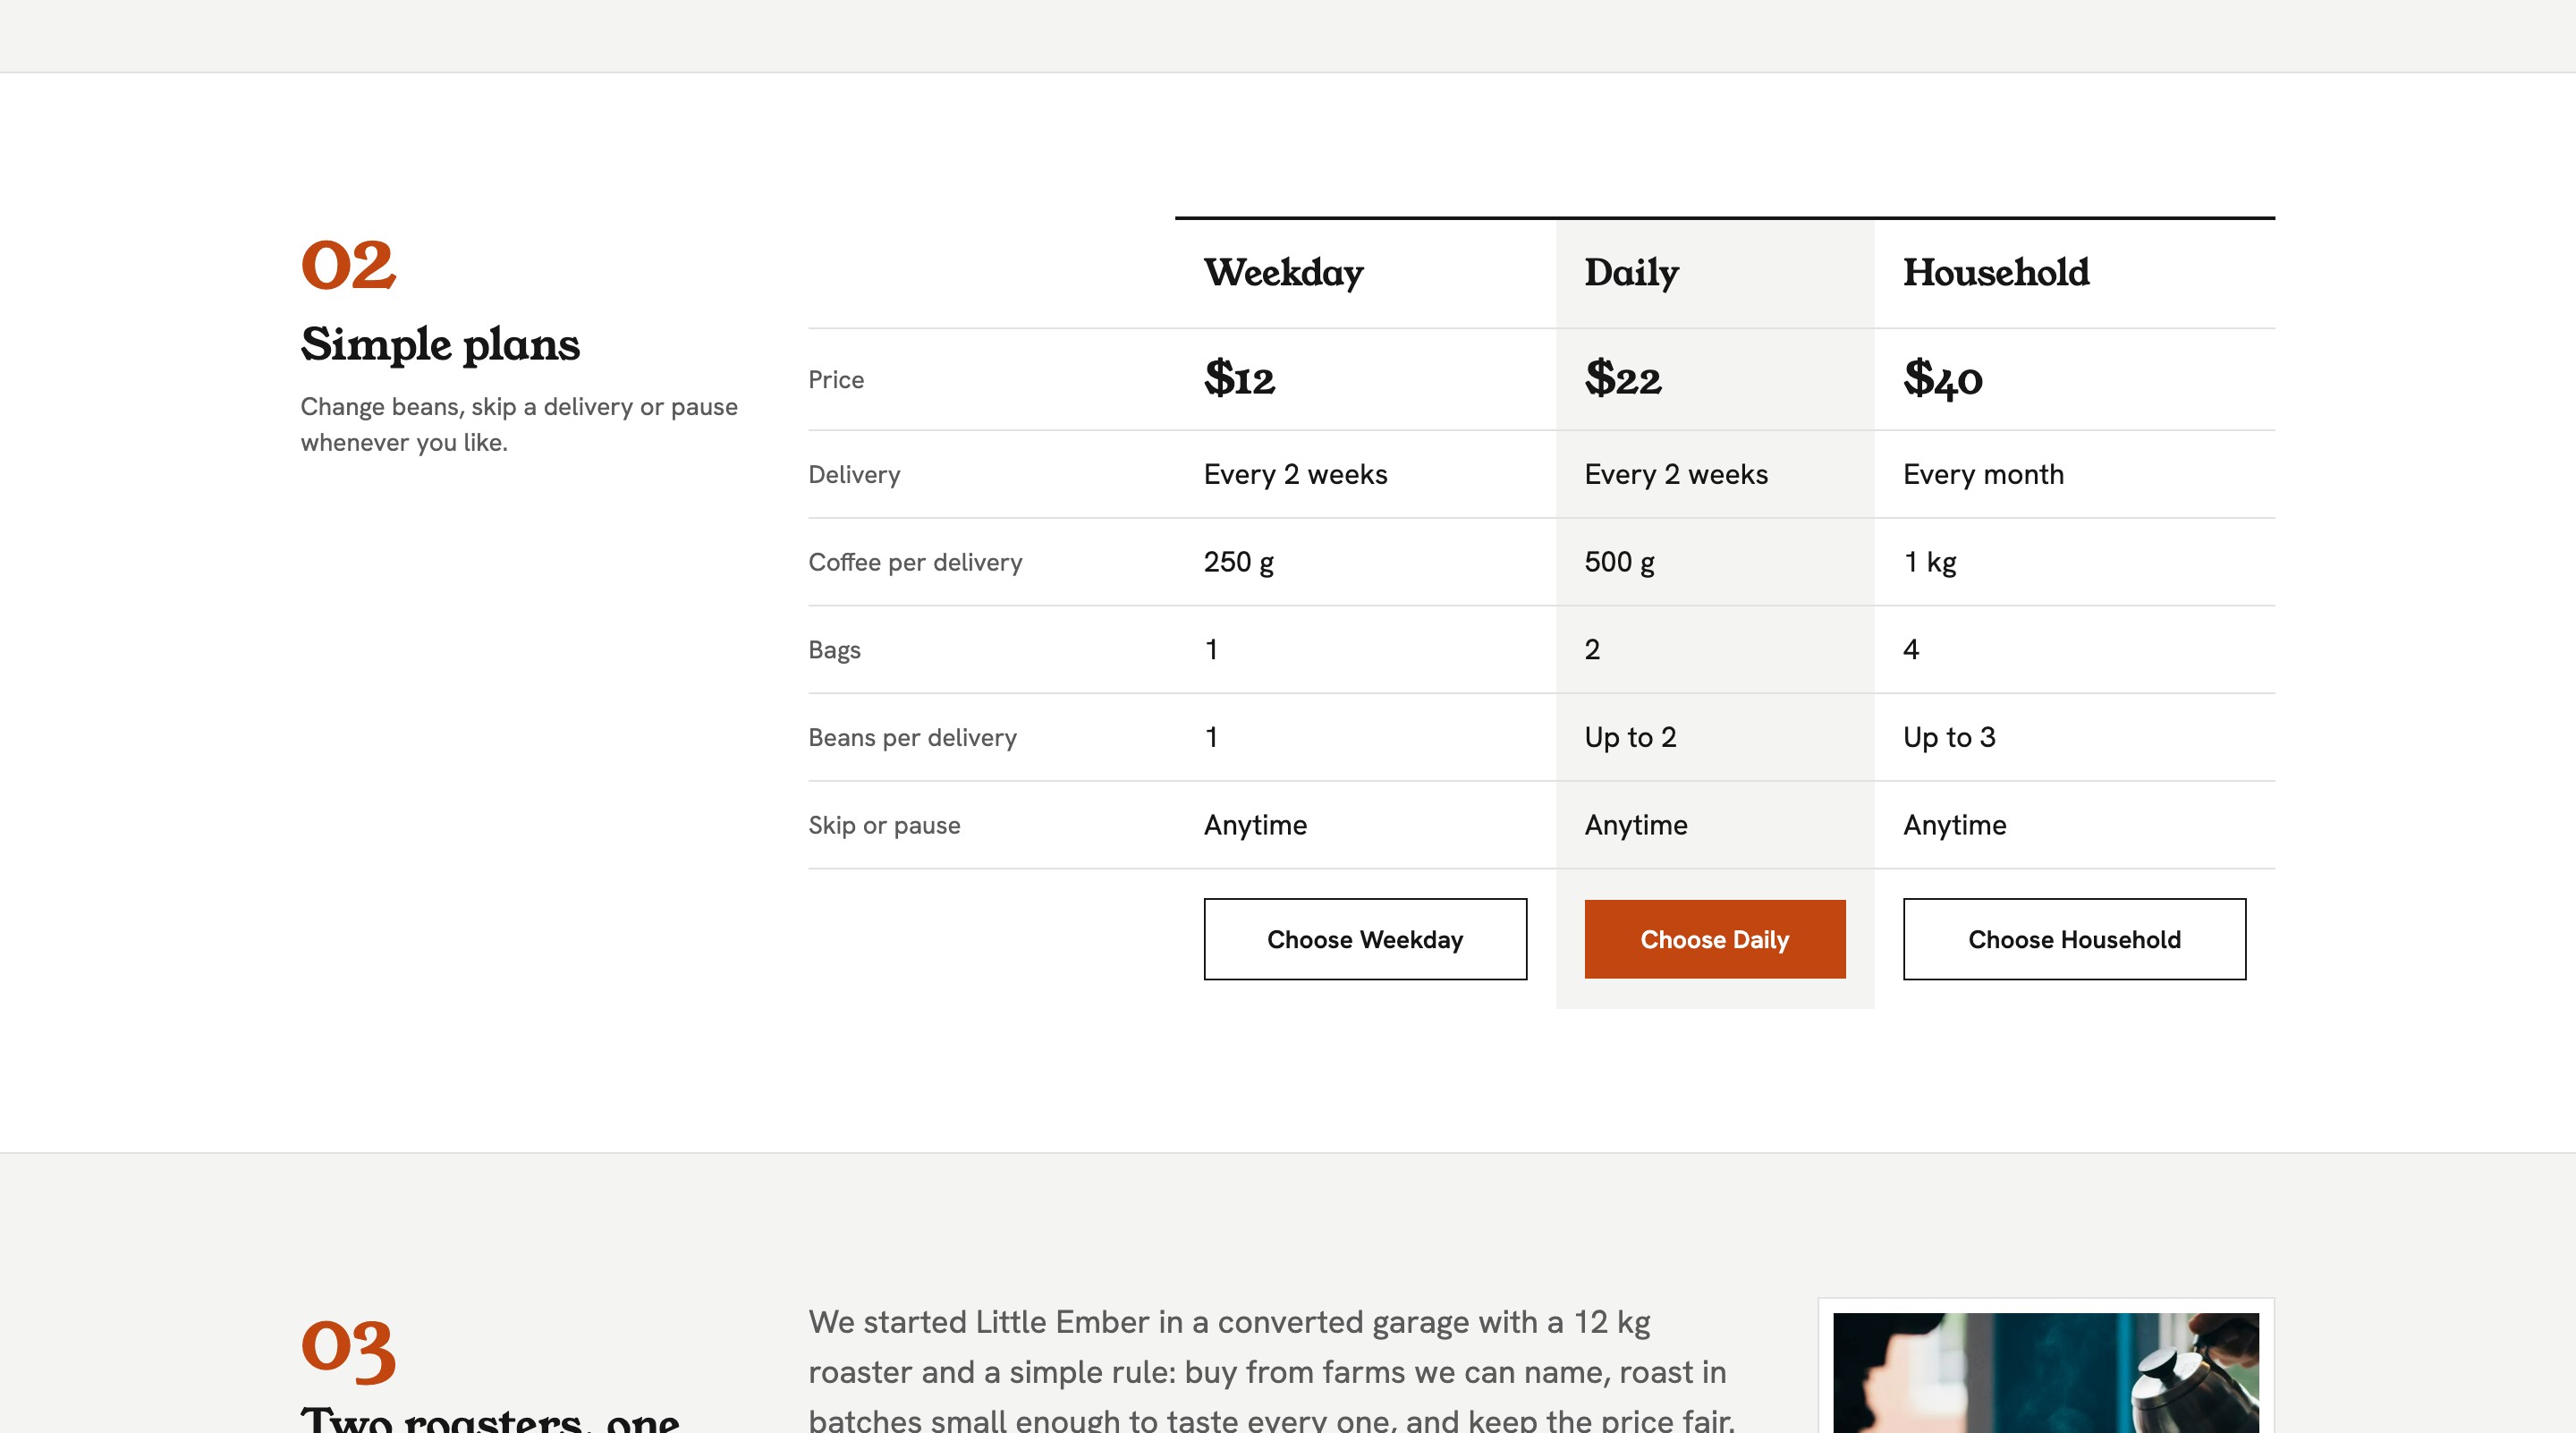
Task: Click Every 2 weeks in Weekday column
Action: (x=1295, y=475)
